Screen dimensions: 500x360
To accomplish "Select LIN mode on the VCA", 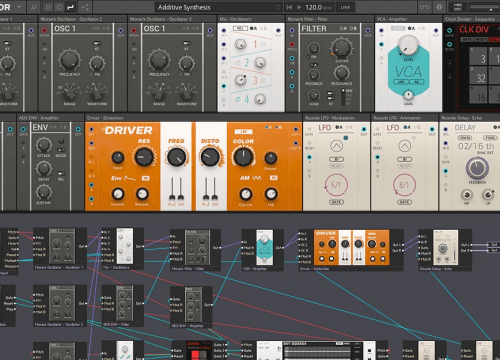I will (401, 82).
